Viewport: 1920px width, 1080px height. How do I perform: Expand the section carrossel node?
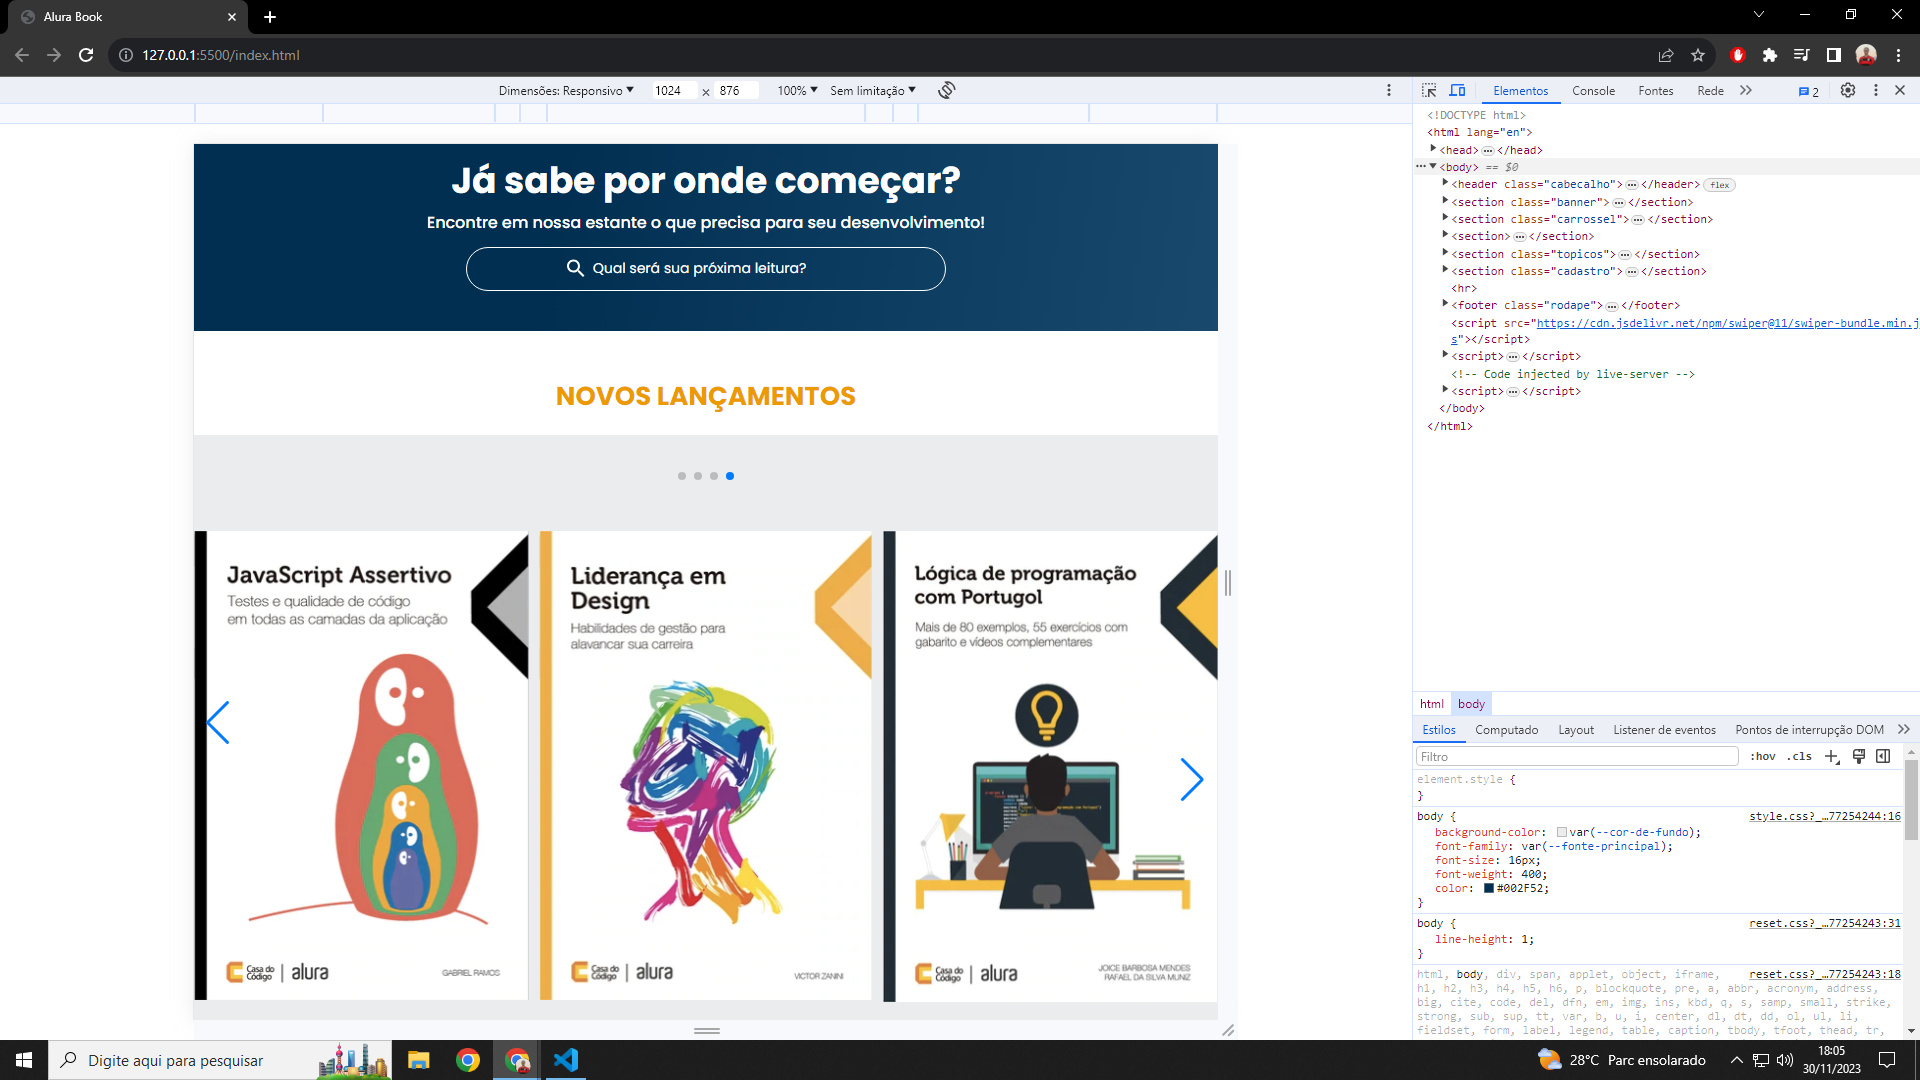(1445, 218)
